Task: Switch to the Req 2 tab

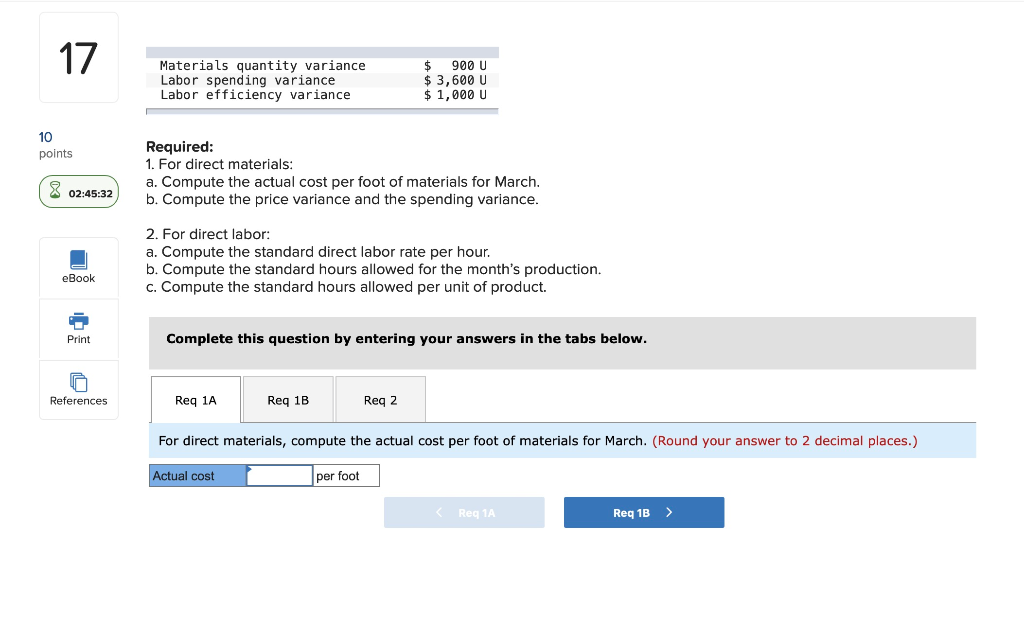Action: (380, 399)
